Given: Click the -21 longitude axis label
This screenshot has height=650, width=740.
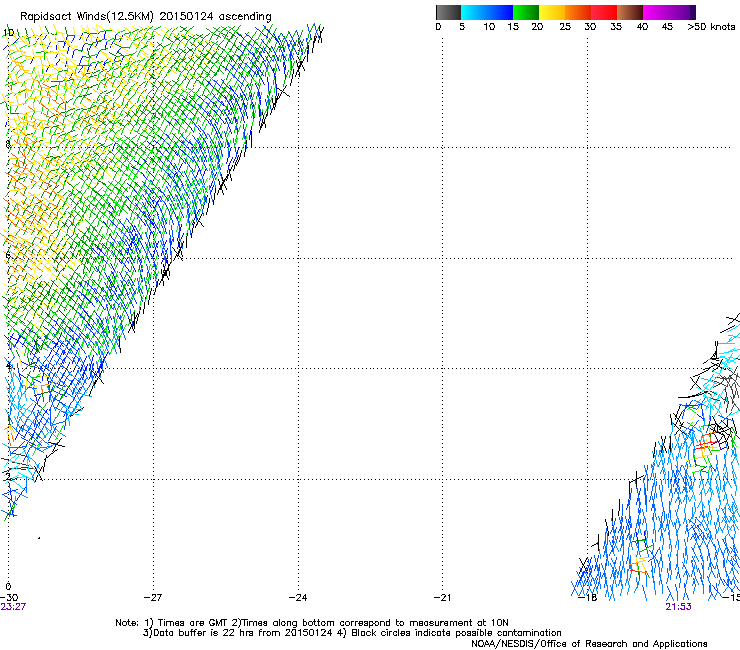Looking at the screenshot, I should pos(443,597).
